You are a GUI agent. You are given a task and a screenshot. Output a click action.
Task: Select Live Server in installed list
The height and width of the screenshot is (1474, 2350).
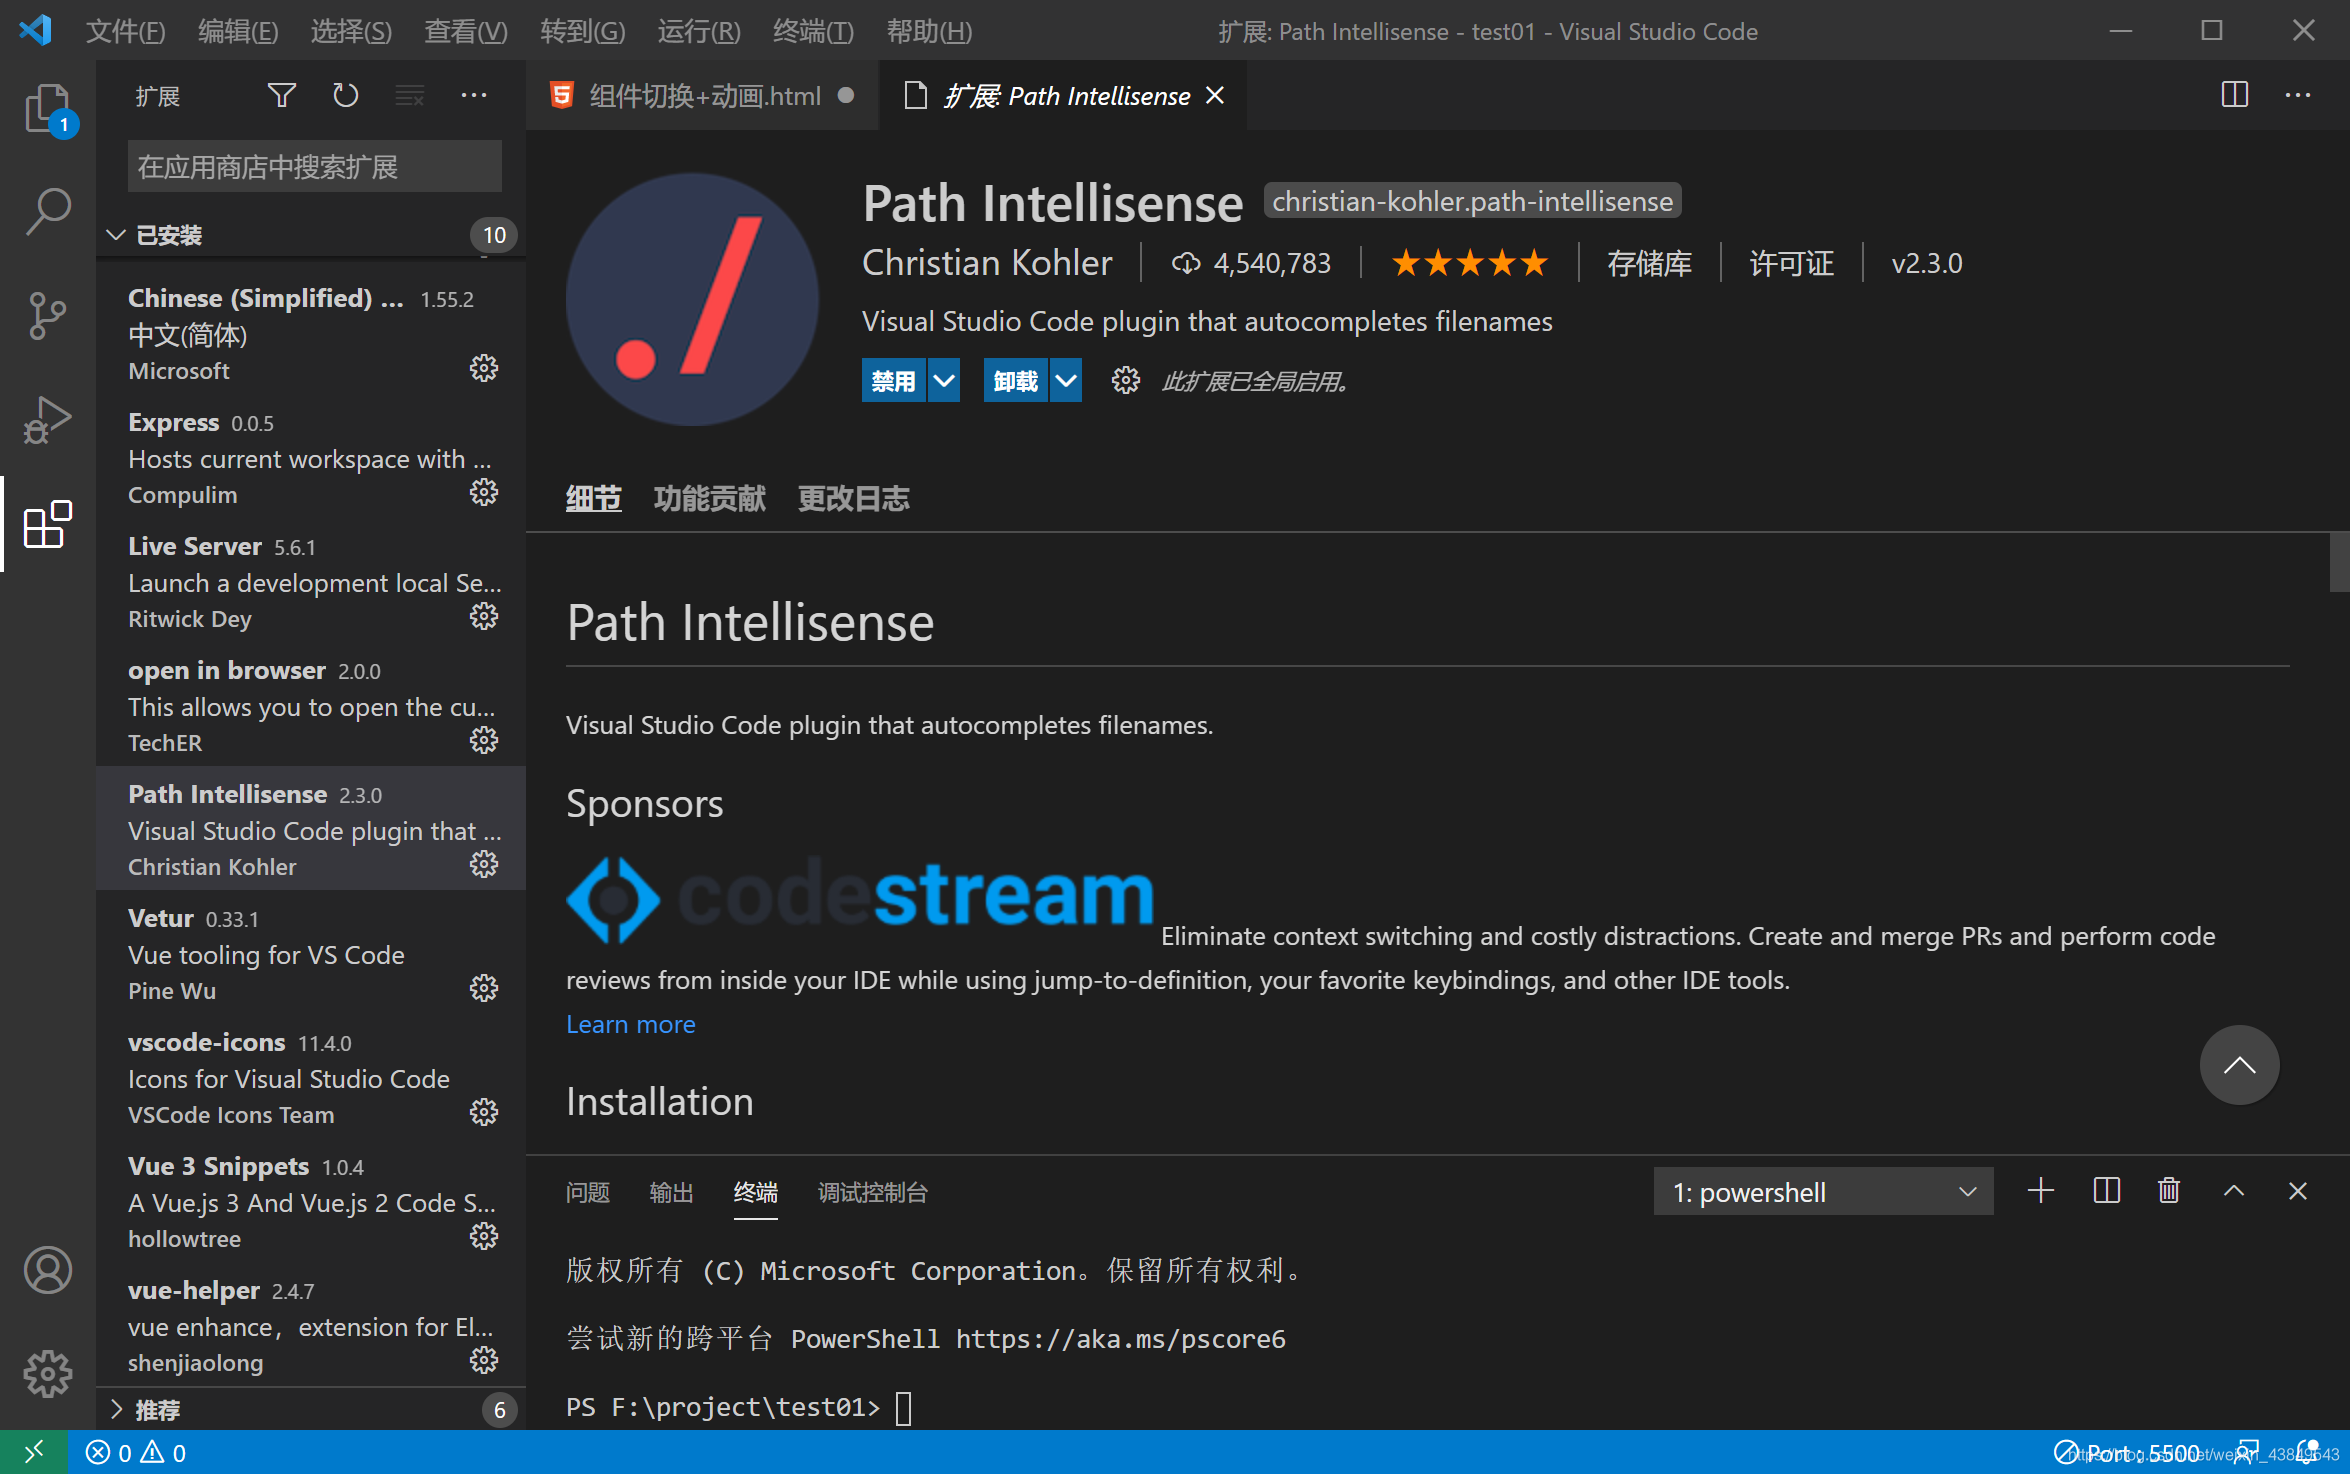click(311, 581)
